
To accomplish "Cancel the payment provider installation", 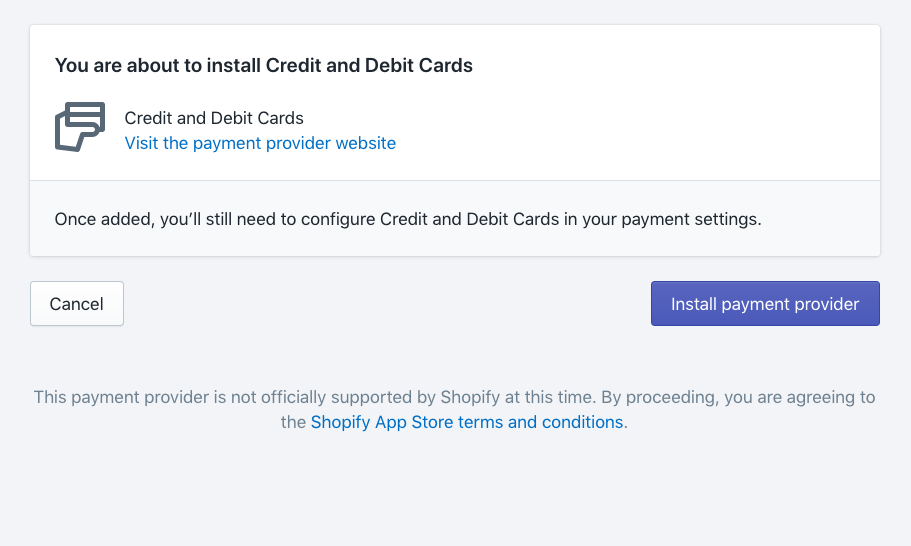I will pyautogui.click(x=77, y=304).
